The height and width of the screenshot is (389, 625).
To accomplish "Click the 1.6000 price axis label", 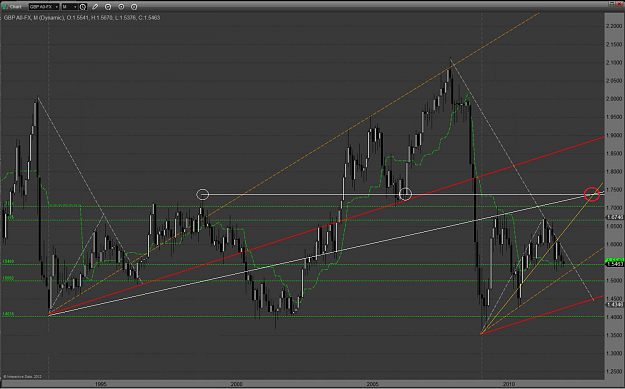I will tap(614, 244).
